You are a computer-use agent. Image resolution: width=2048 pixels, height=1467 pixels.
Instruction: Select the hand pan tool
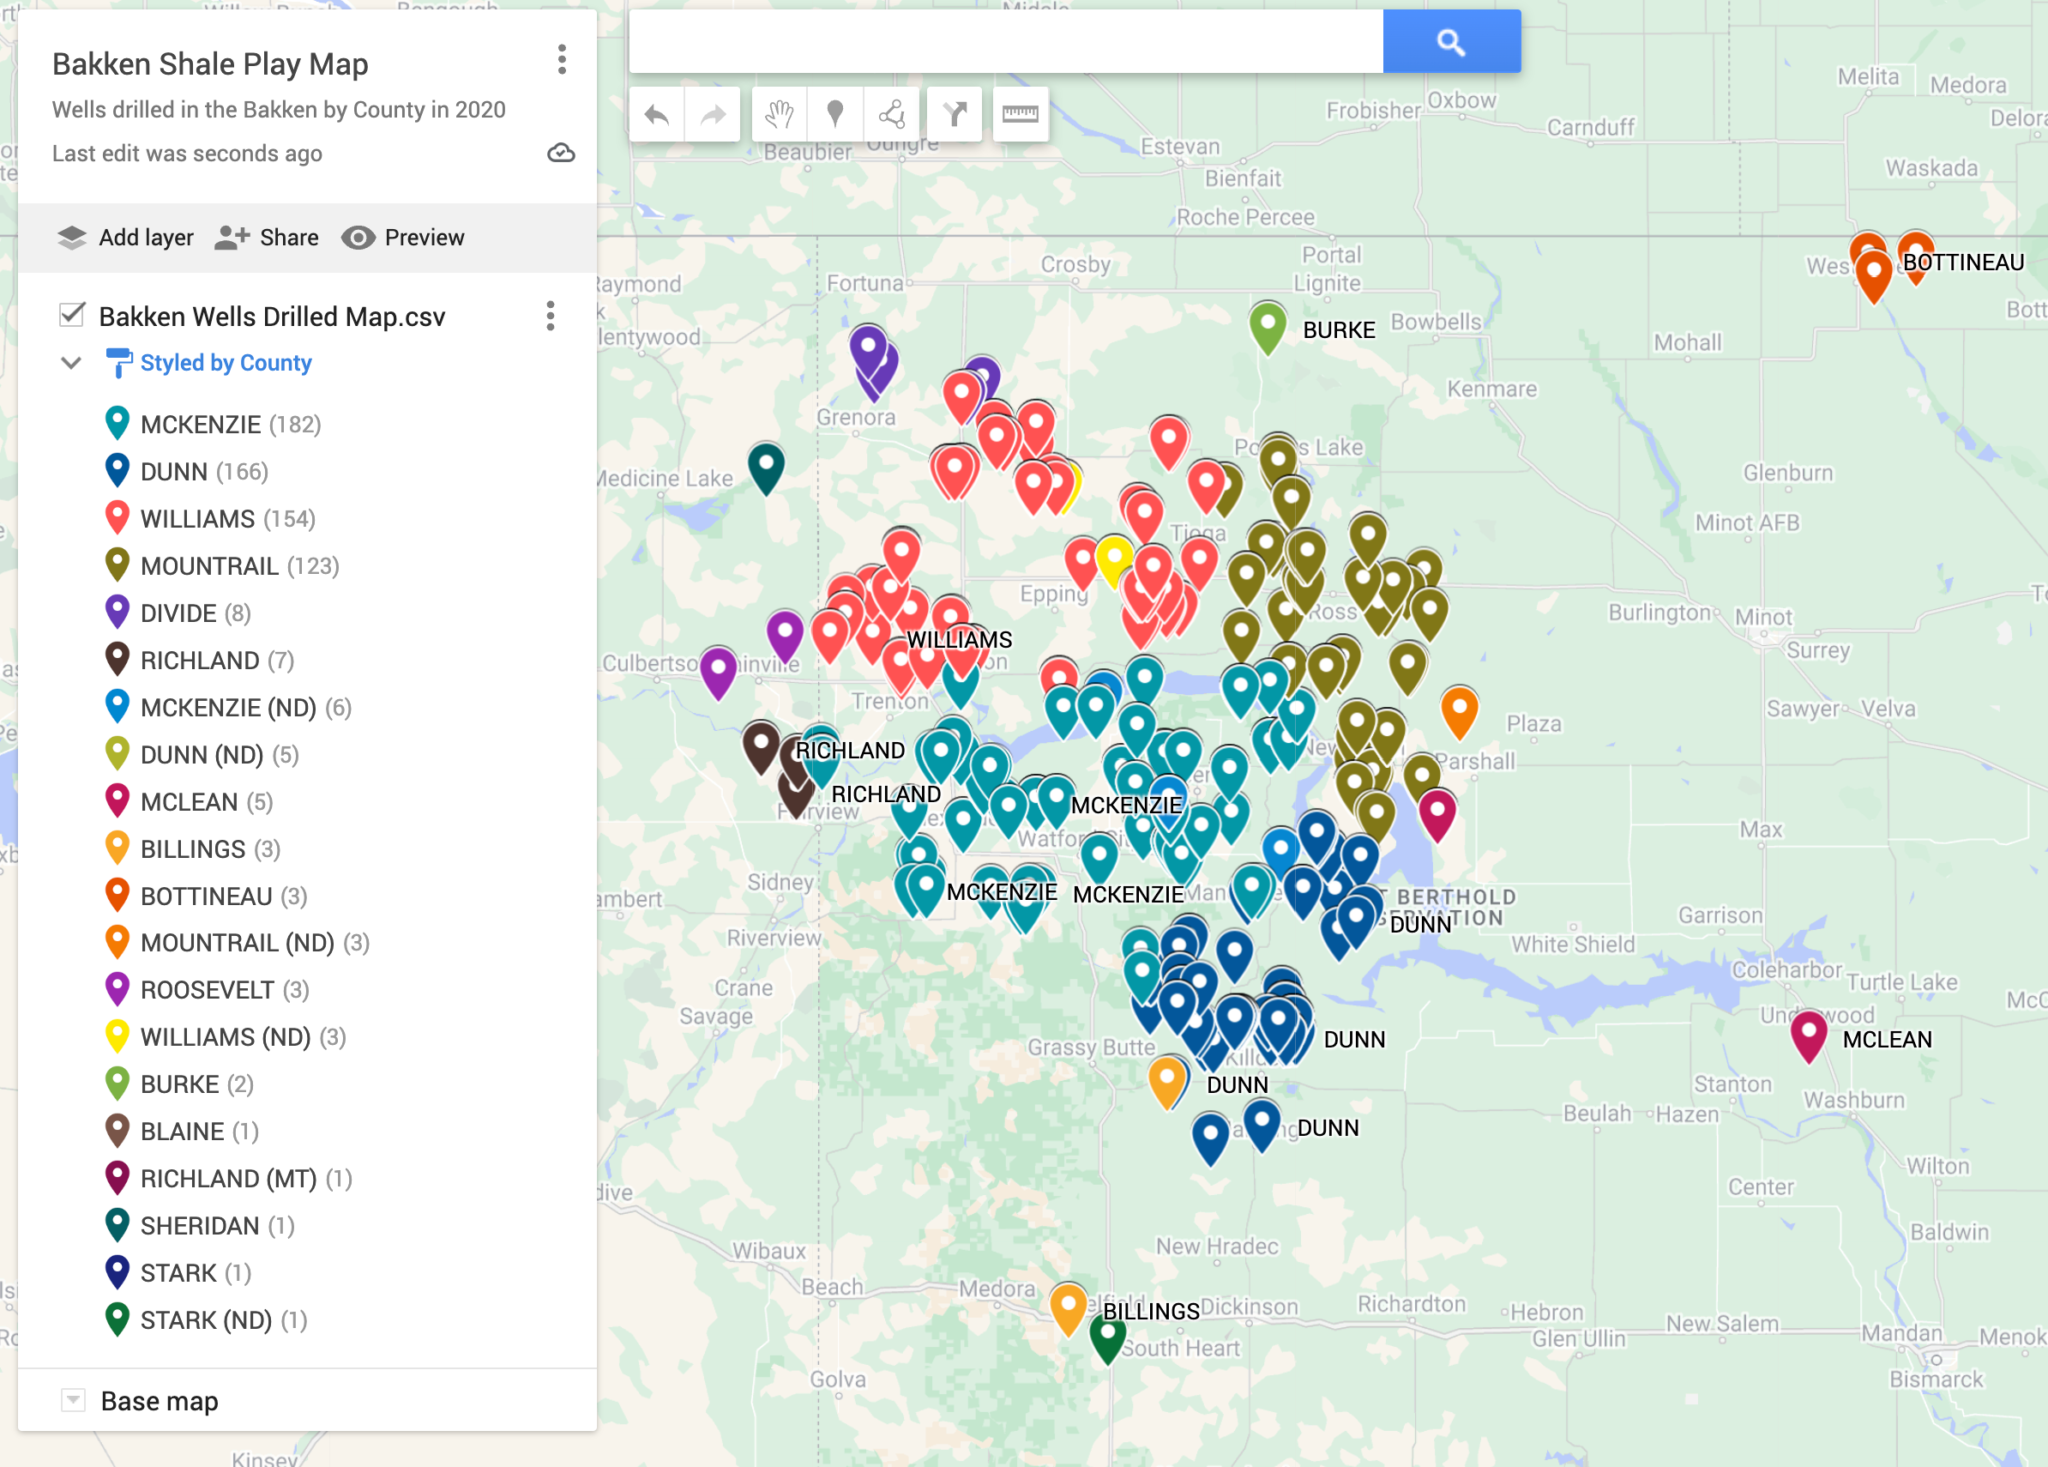click(x=780, y=114)
